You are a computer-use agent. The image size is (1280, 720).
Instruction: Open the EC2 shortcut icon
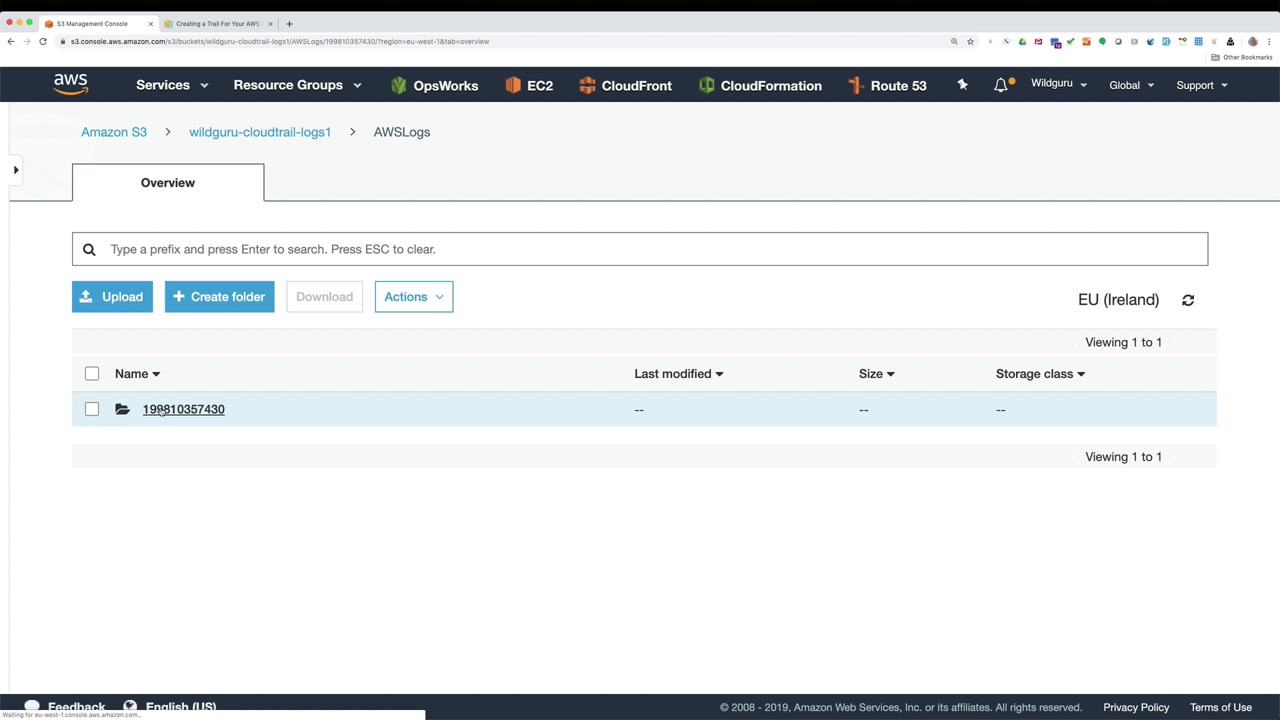pos(513,85)
